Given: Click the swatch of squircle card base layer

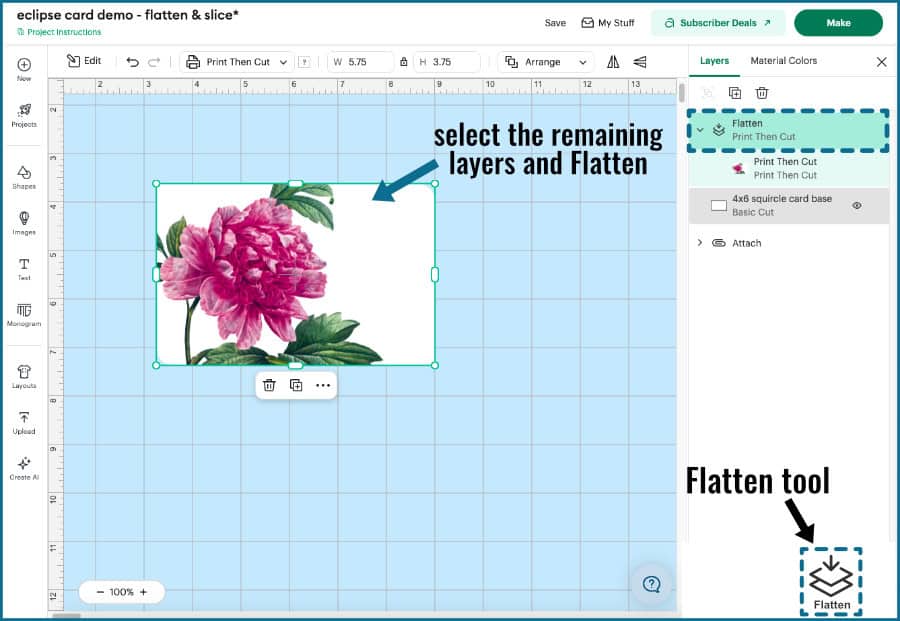Looking at the screenshot, I should coord(719,205).
